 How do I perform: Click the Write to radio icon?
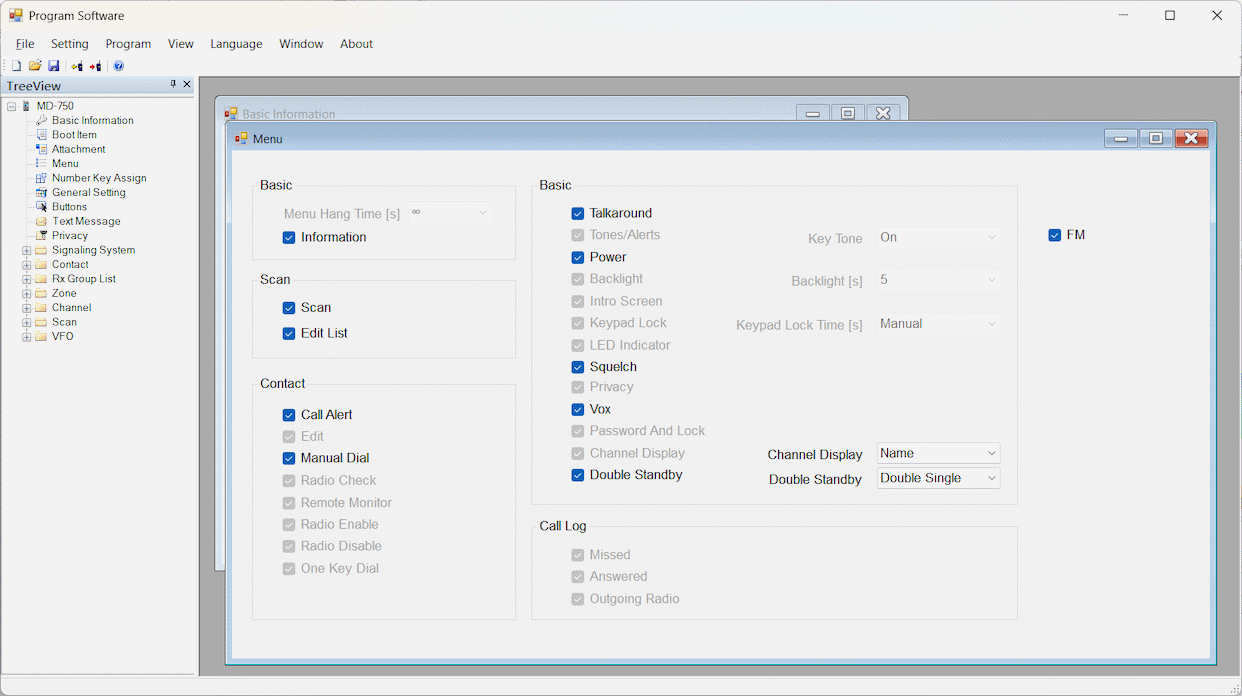[x=95, y=66]
